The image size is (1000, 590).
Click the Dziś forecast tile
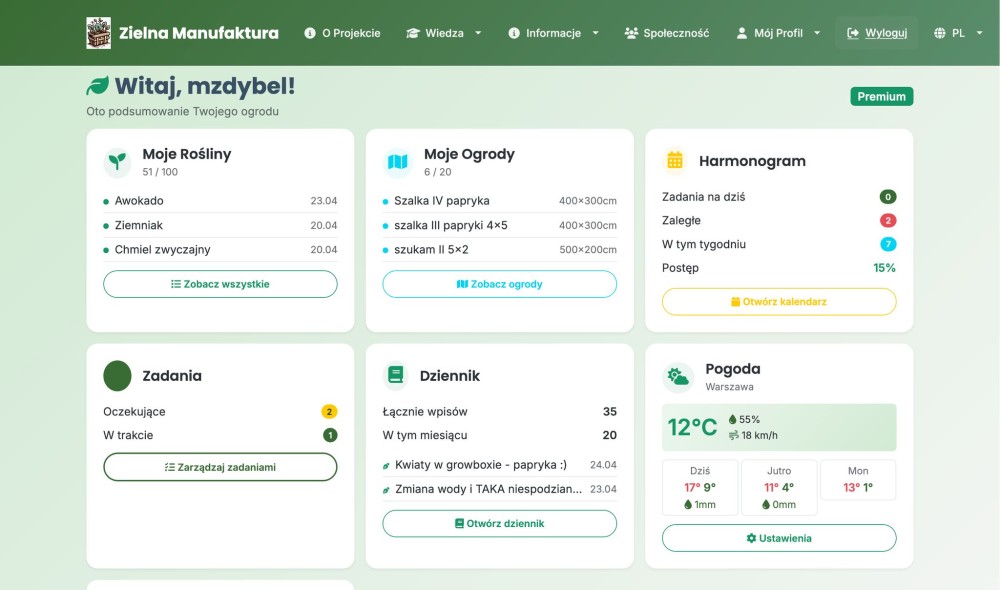[x=700, y=487]
